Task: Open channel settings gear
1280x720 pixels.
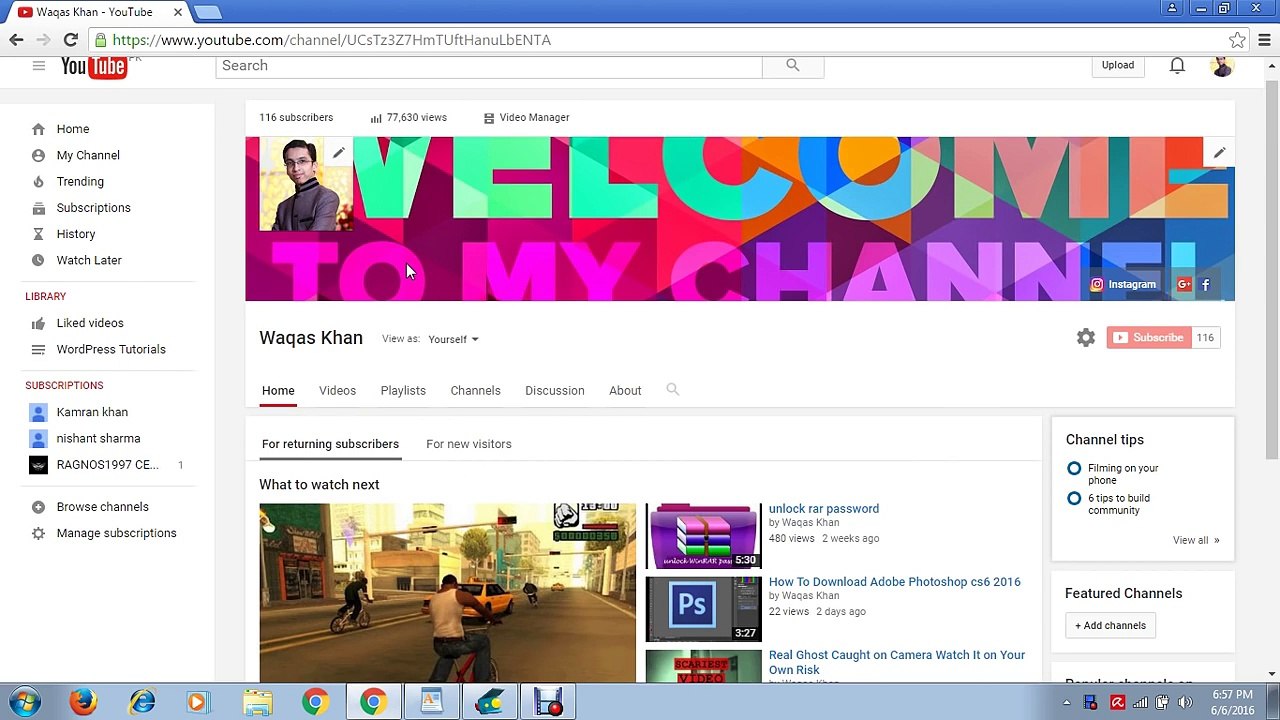Action: [x=1086, y=338]
